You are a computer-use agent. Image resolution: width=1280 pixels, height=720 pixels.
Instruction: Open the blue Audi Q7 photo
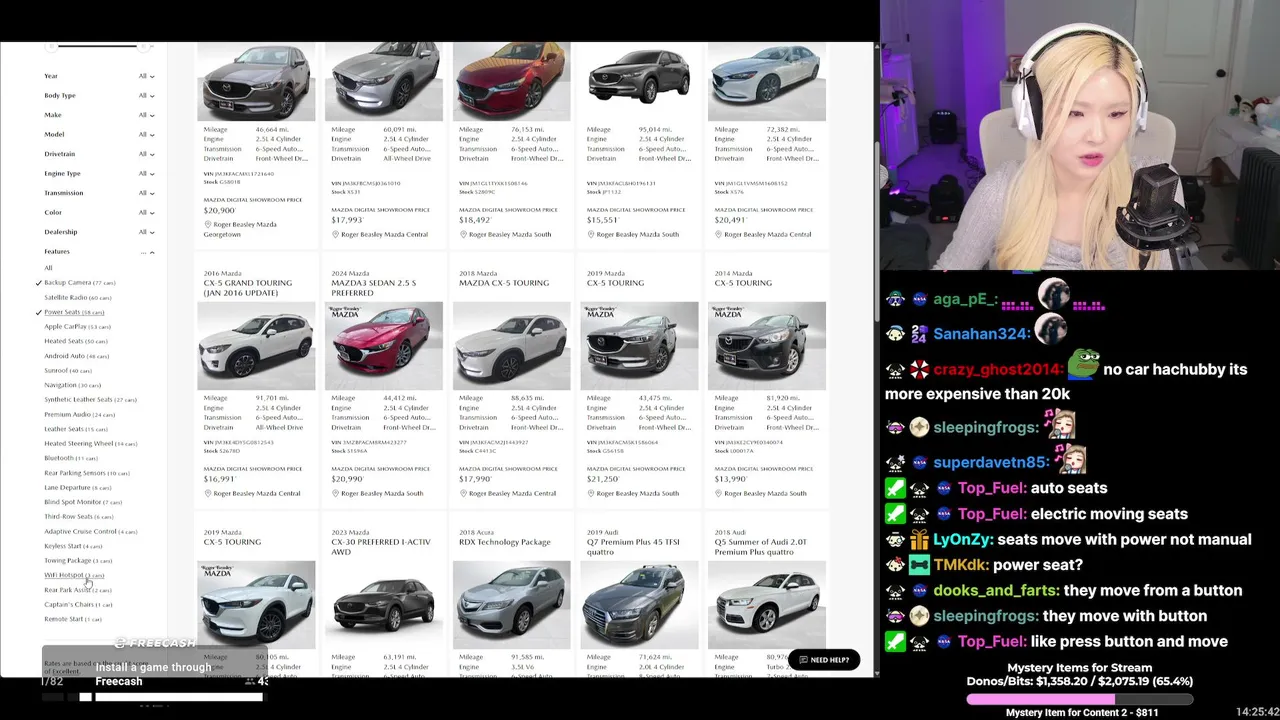point(639,605)
